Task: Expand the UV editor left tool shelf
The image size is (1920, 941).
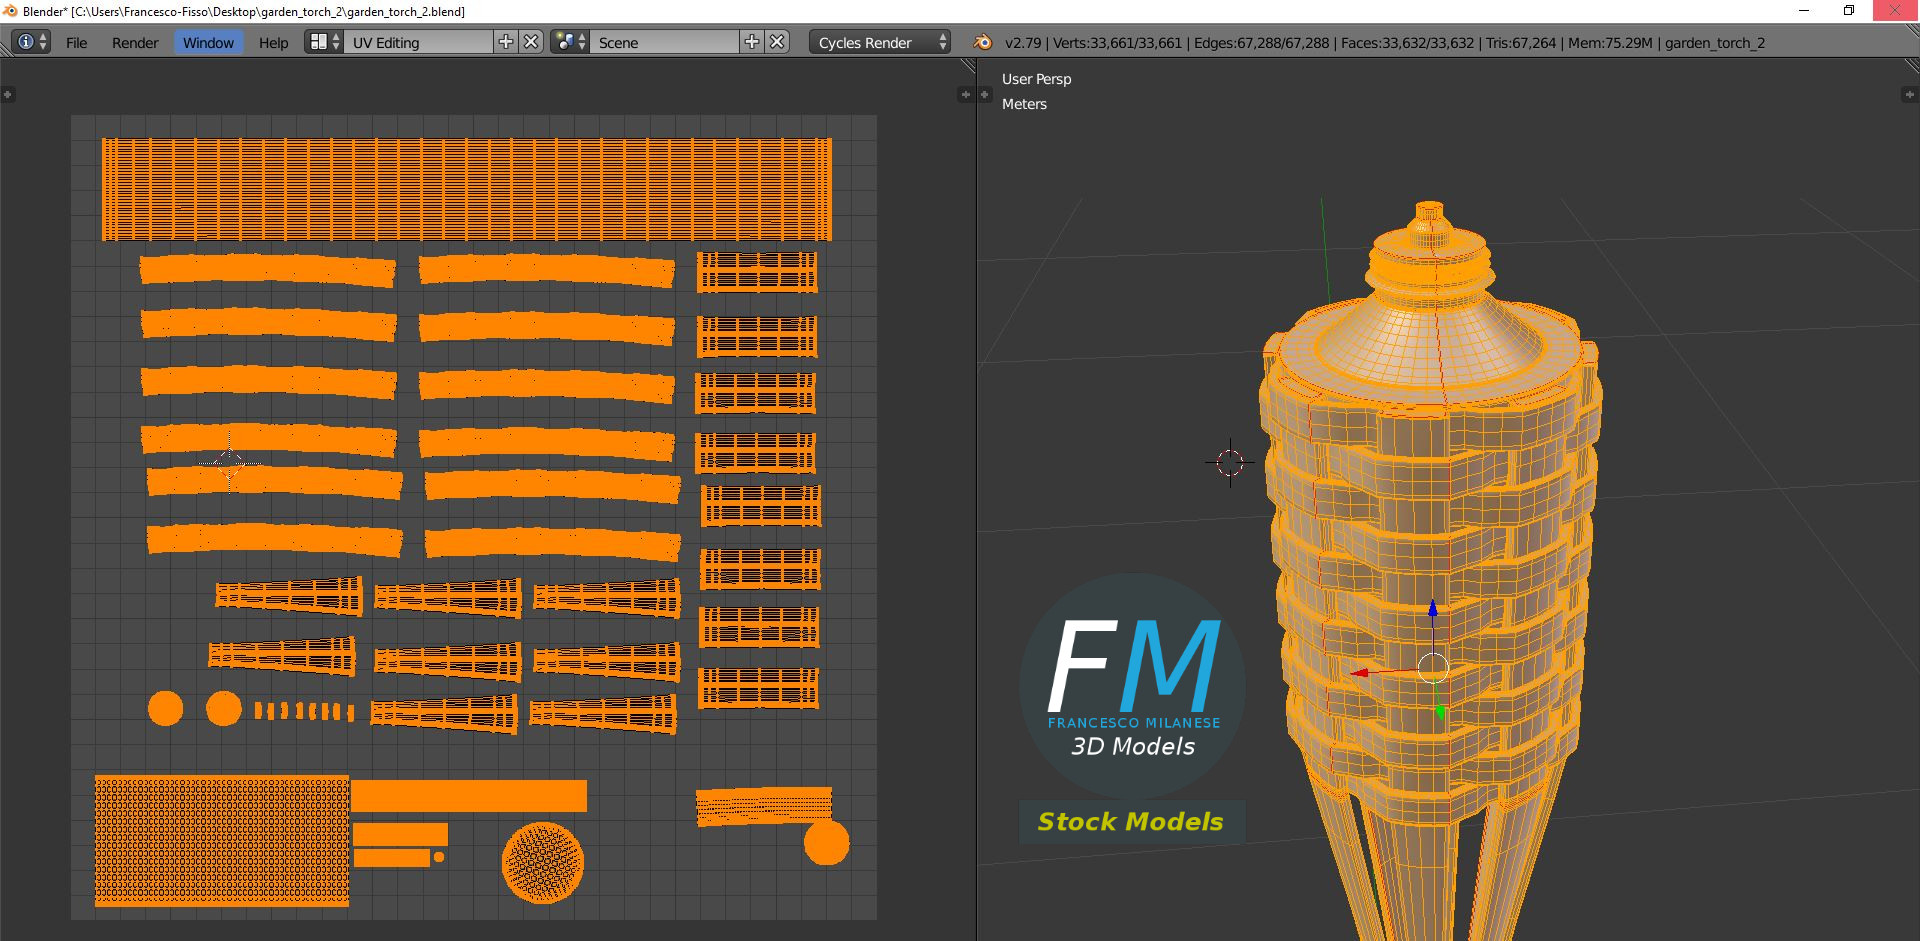Action: [x=8, y=95]
